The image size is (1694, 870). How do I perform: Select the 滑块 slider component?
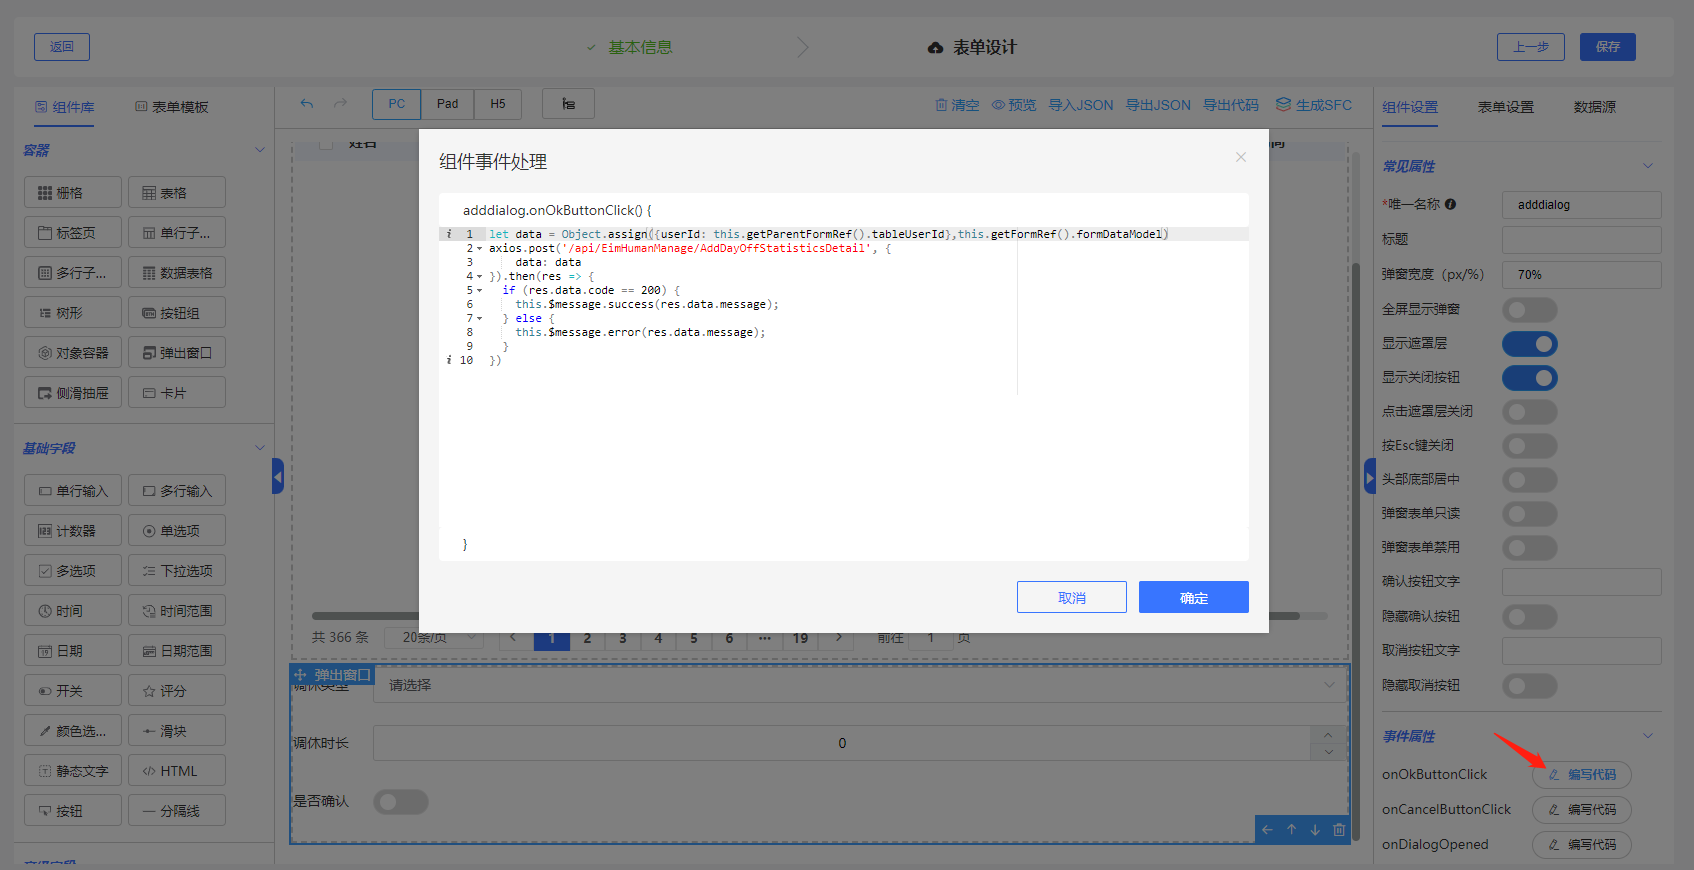point(177,730)
